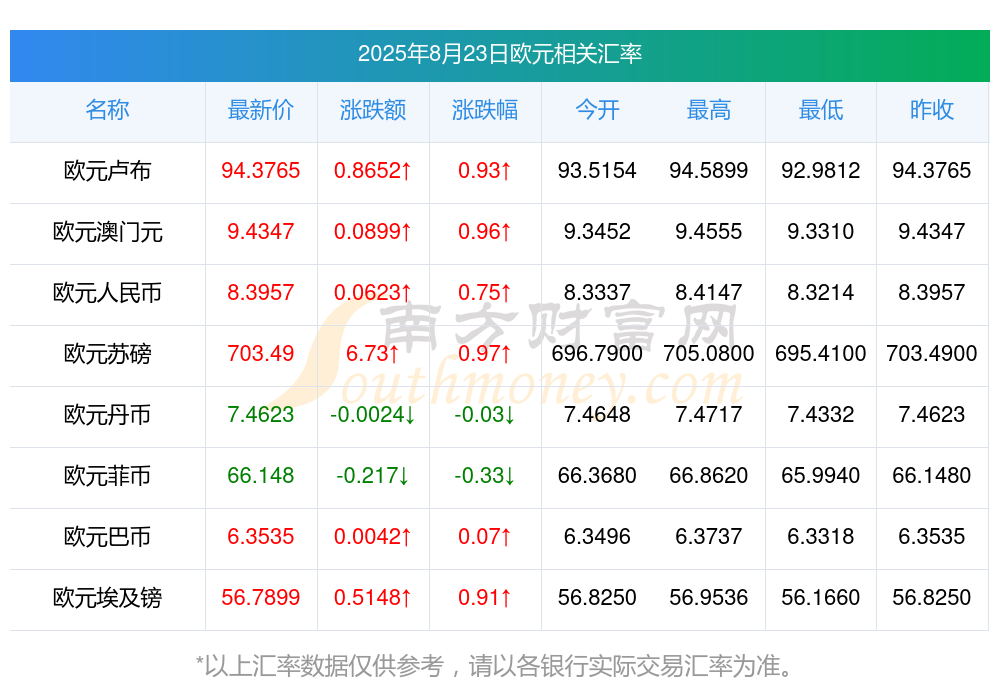Select the 0.93↑ change percentage
The width and height of the screenshot is (1000, 698).
click(x=485, y=170)
